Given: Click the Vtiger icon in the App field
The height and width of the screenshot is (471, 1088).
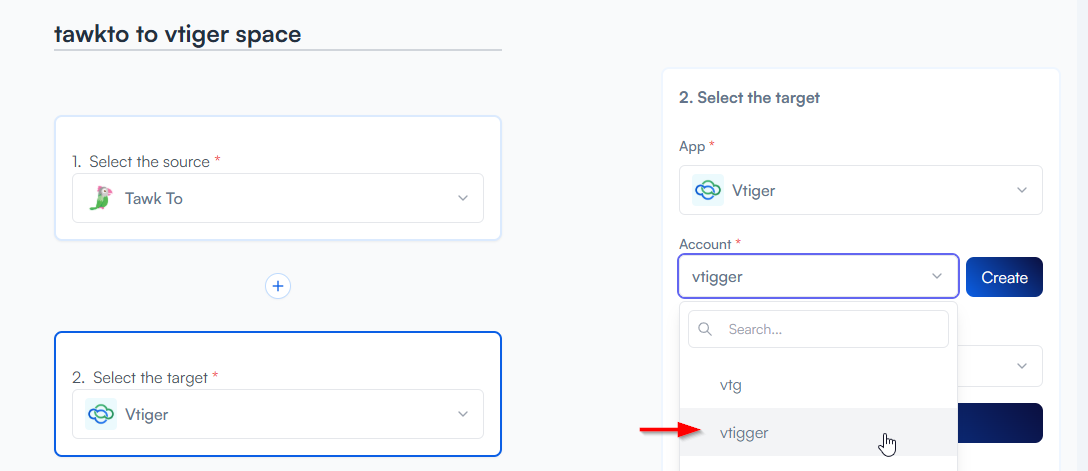Looking at the screenshot, I should pyautogui.click(x=709, y=190).
